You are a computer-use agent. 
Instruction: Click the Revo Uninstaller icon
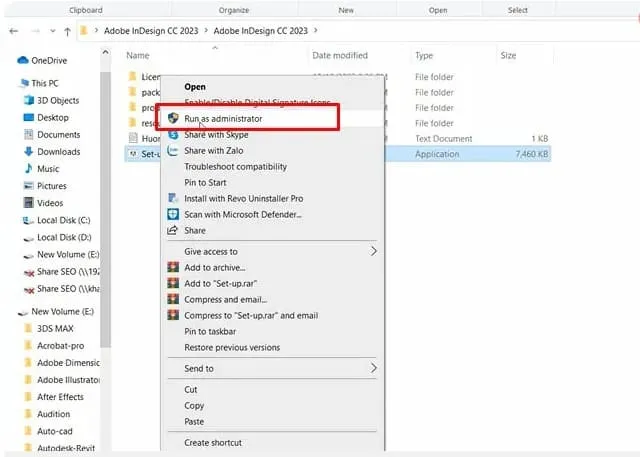[x=173, y=198]
